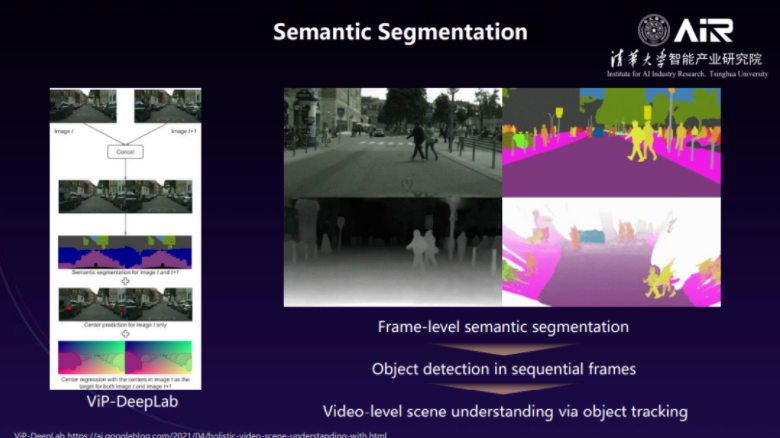This screenshot has width=780, height=438.
Task: Click the Semantic Segmentation slide title
Action: (x=400, y=32)
